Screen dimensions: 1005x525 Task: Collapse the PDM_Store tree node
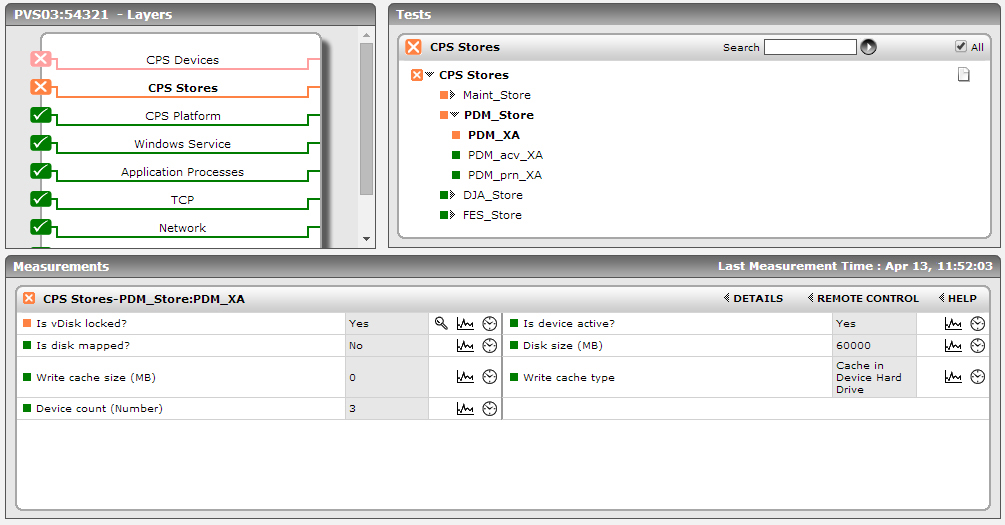454,115
